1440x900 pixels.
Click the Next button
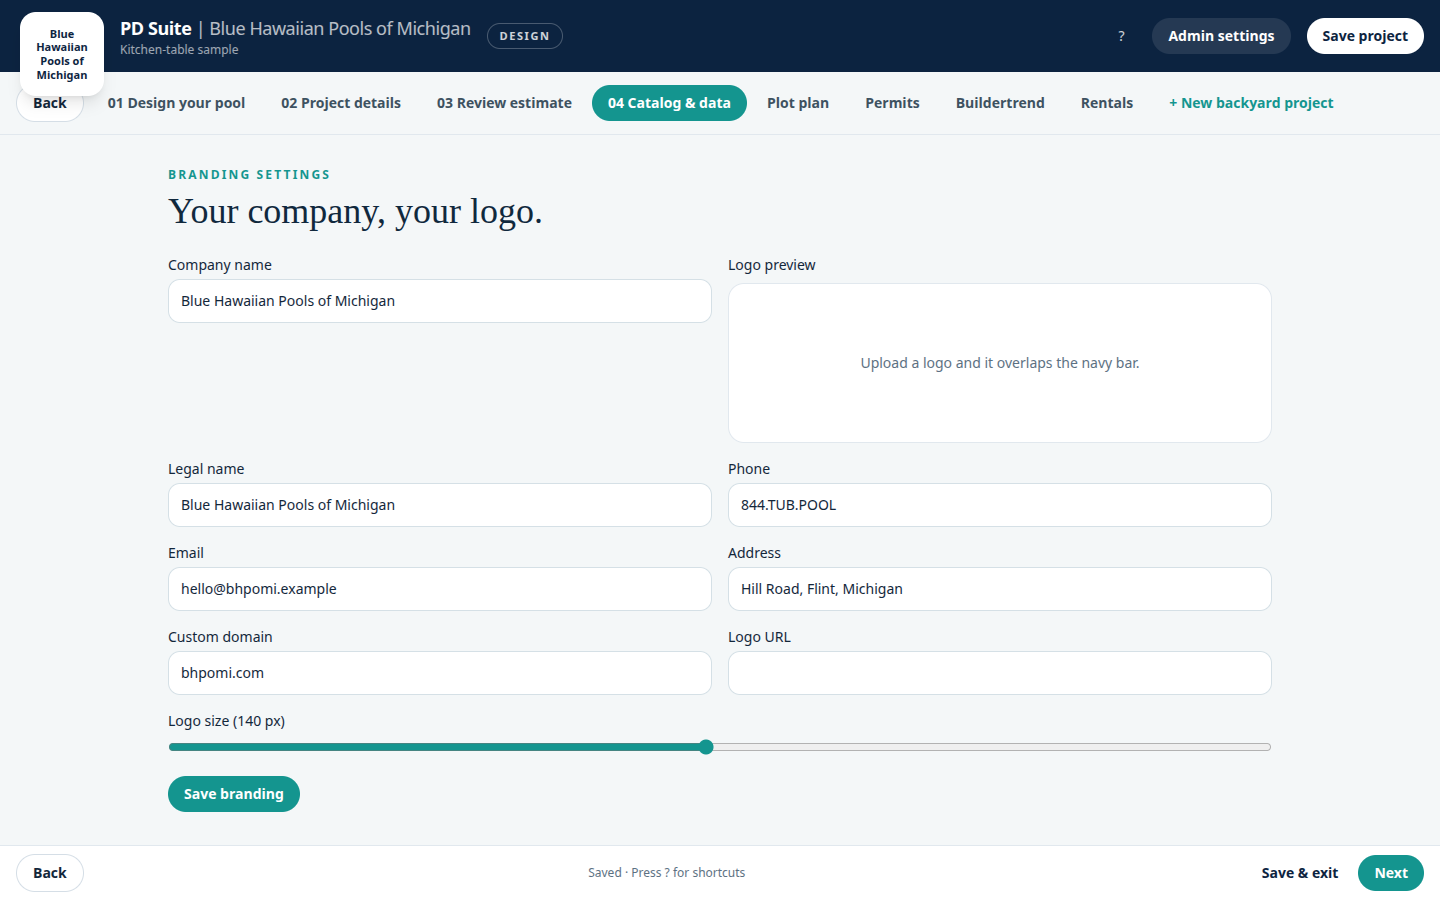tap(1391, 873)
